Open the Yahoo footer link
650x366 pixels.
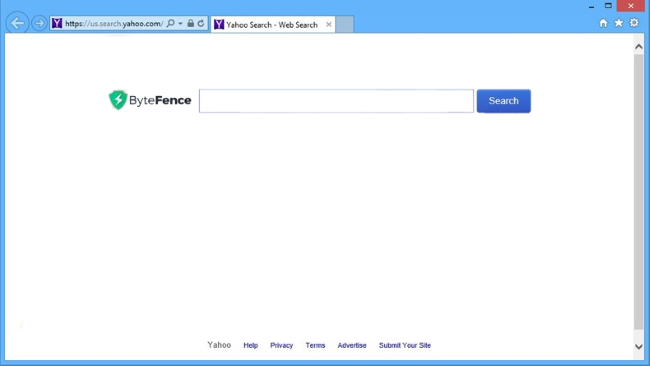pos(219,345)
